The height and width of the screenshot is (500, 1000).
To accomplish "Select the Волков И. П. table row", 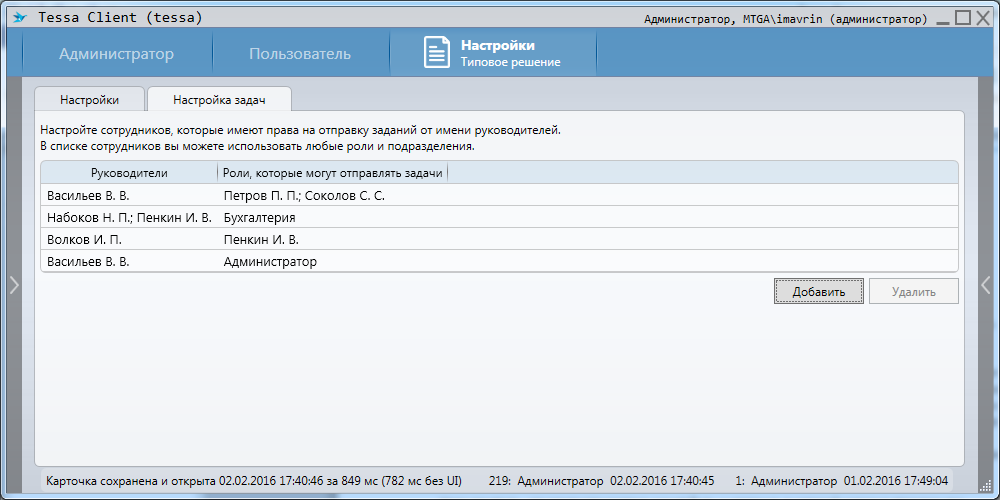I will click(84, 240).
